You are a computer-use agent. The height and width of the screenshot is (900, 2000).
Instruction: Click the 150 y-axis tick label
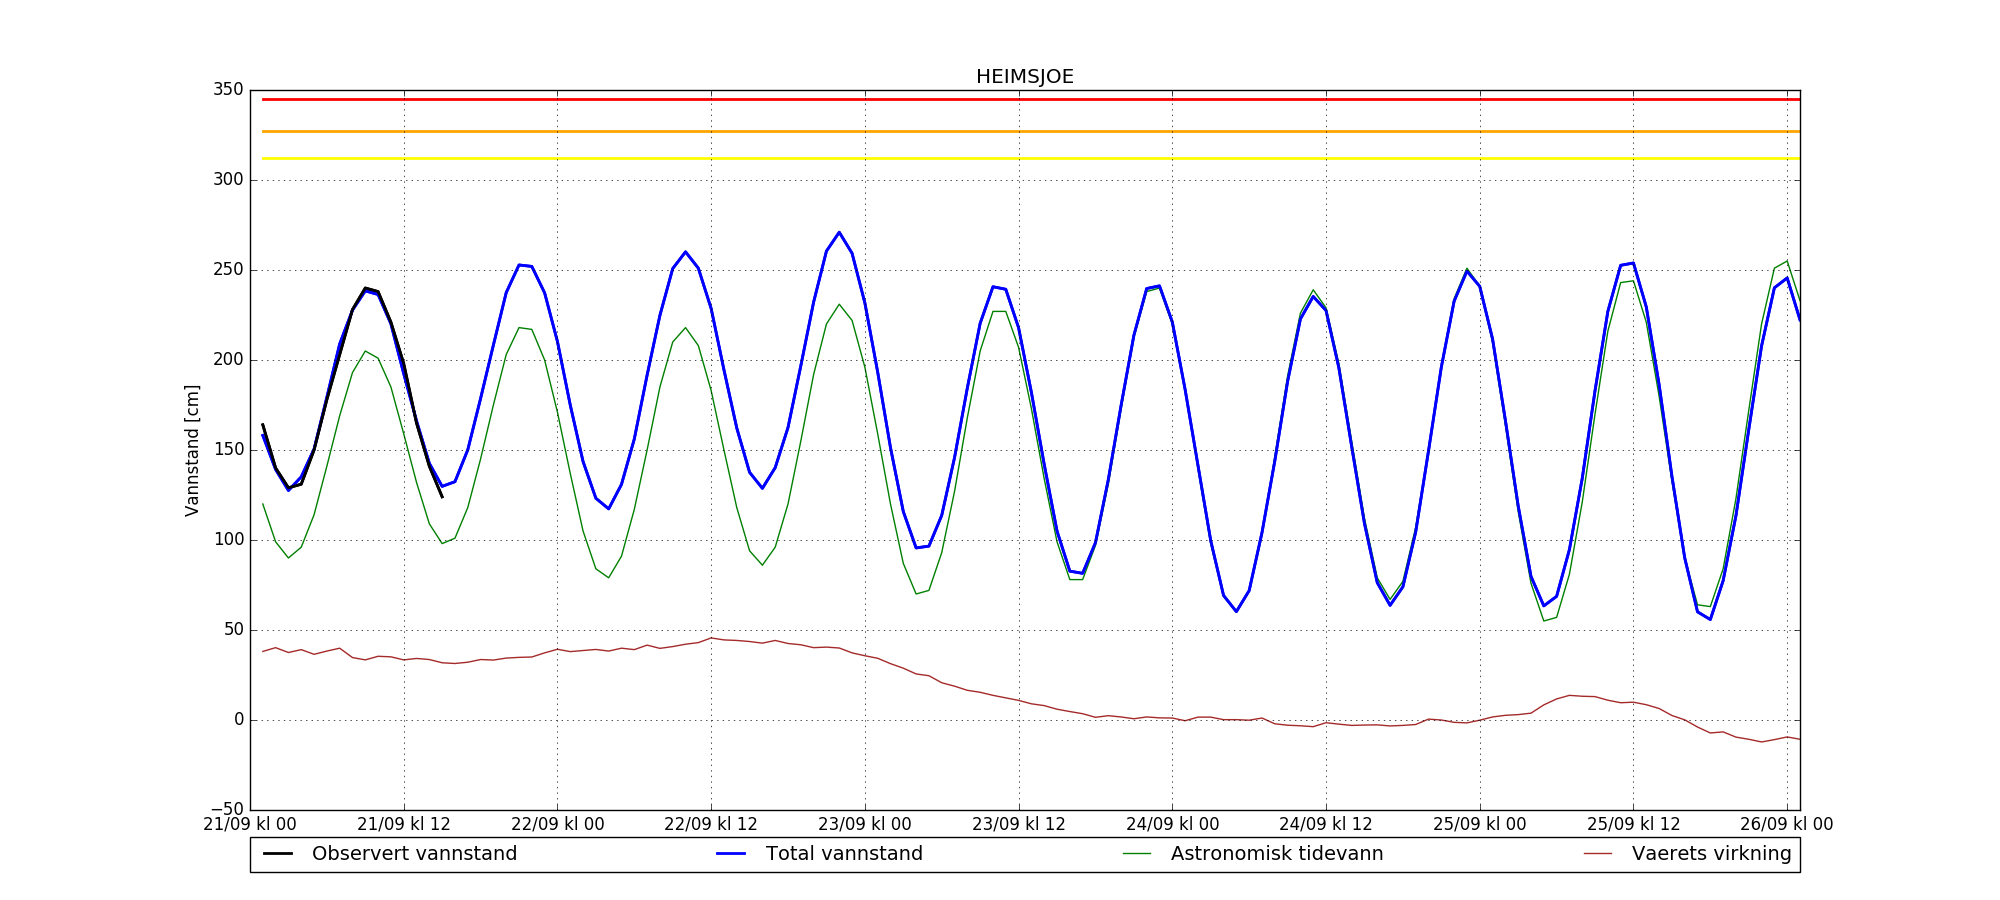point(228,450)
